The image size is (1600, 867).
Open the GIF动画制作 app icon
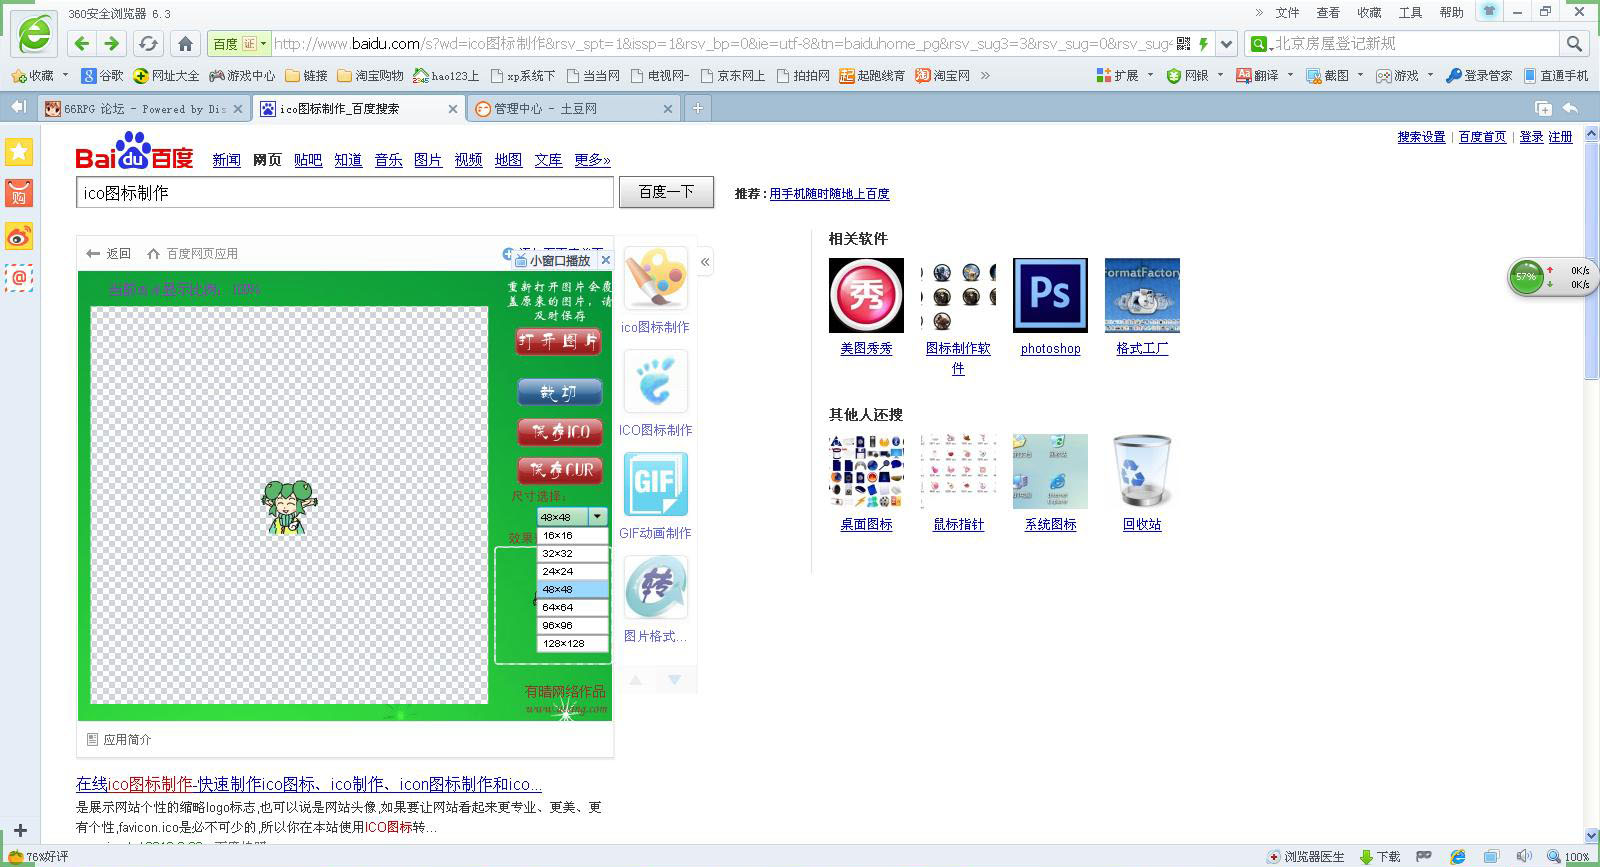[x=656, y=485]
